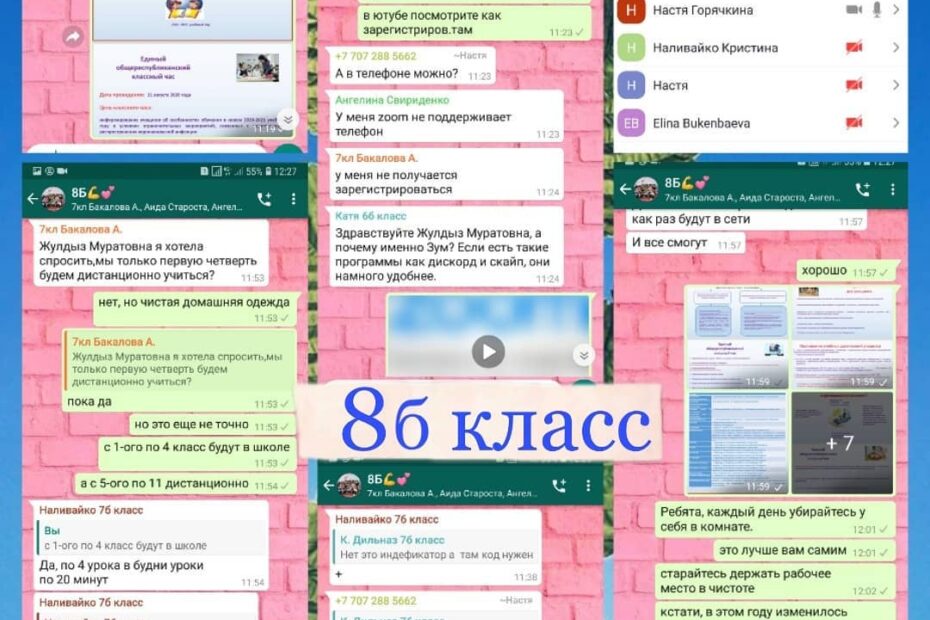
Task: Tap sender name "Ангелина Свириденко"
Action: point(392,100)
